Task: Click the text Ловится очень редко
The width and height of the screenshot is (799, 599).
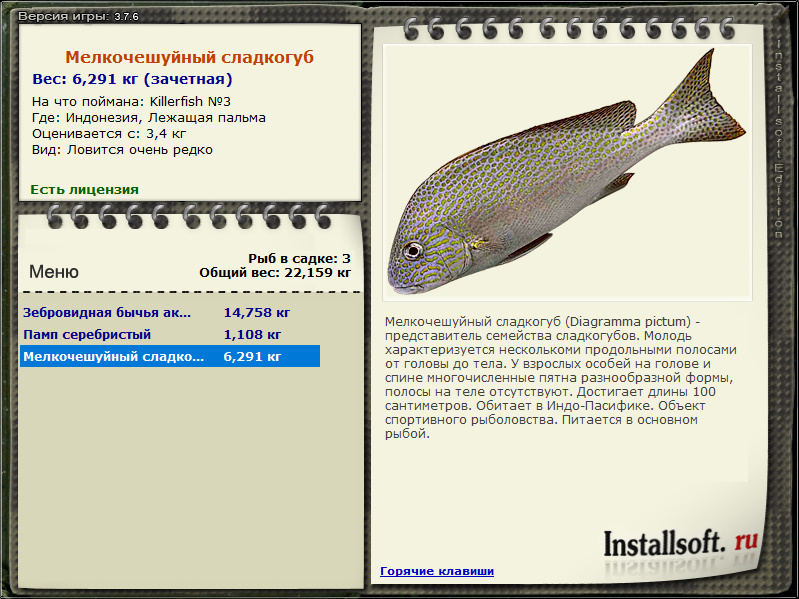Action: (140, 150)
